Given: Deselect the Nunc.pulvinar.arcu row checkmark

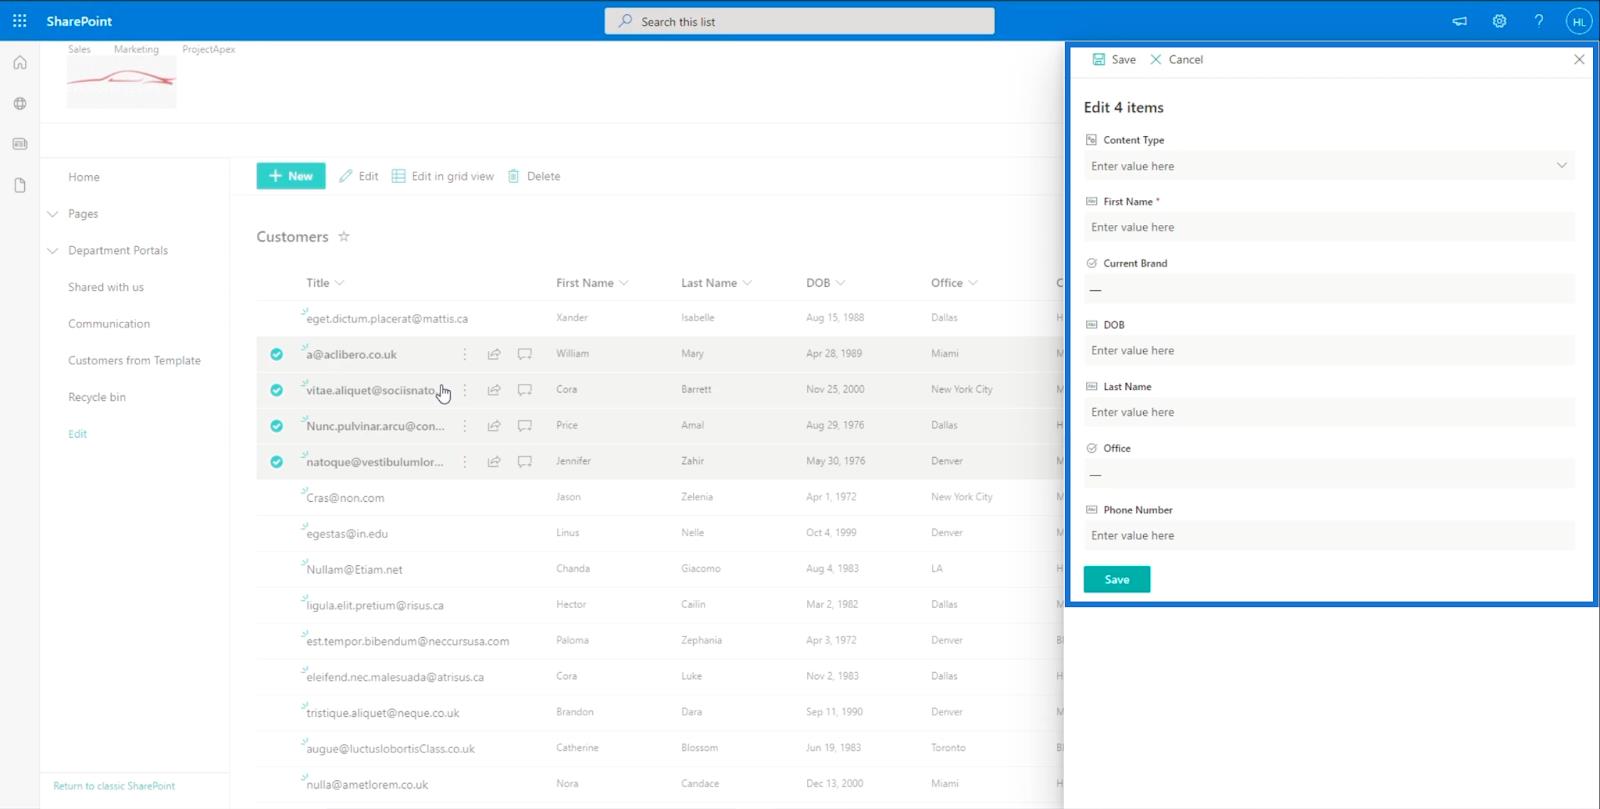Looking at the screenshot, I should pos(276,426).
